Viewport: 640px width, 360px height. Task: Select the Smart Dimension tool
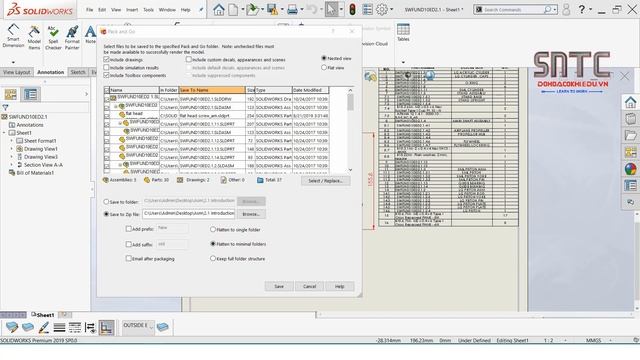(x=13, y=36)
